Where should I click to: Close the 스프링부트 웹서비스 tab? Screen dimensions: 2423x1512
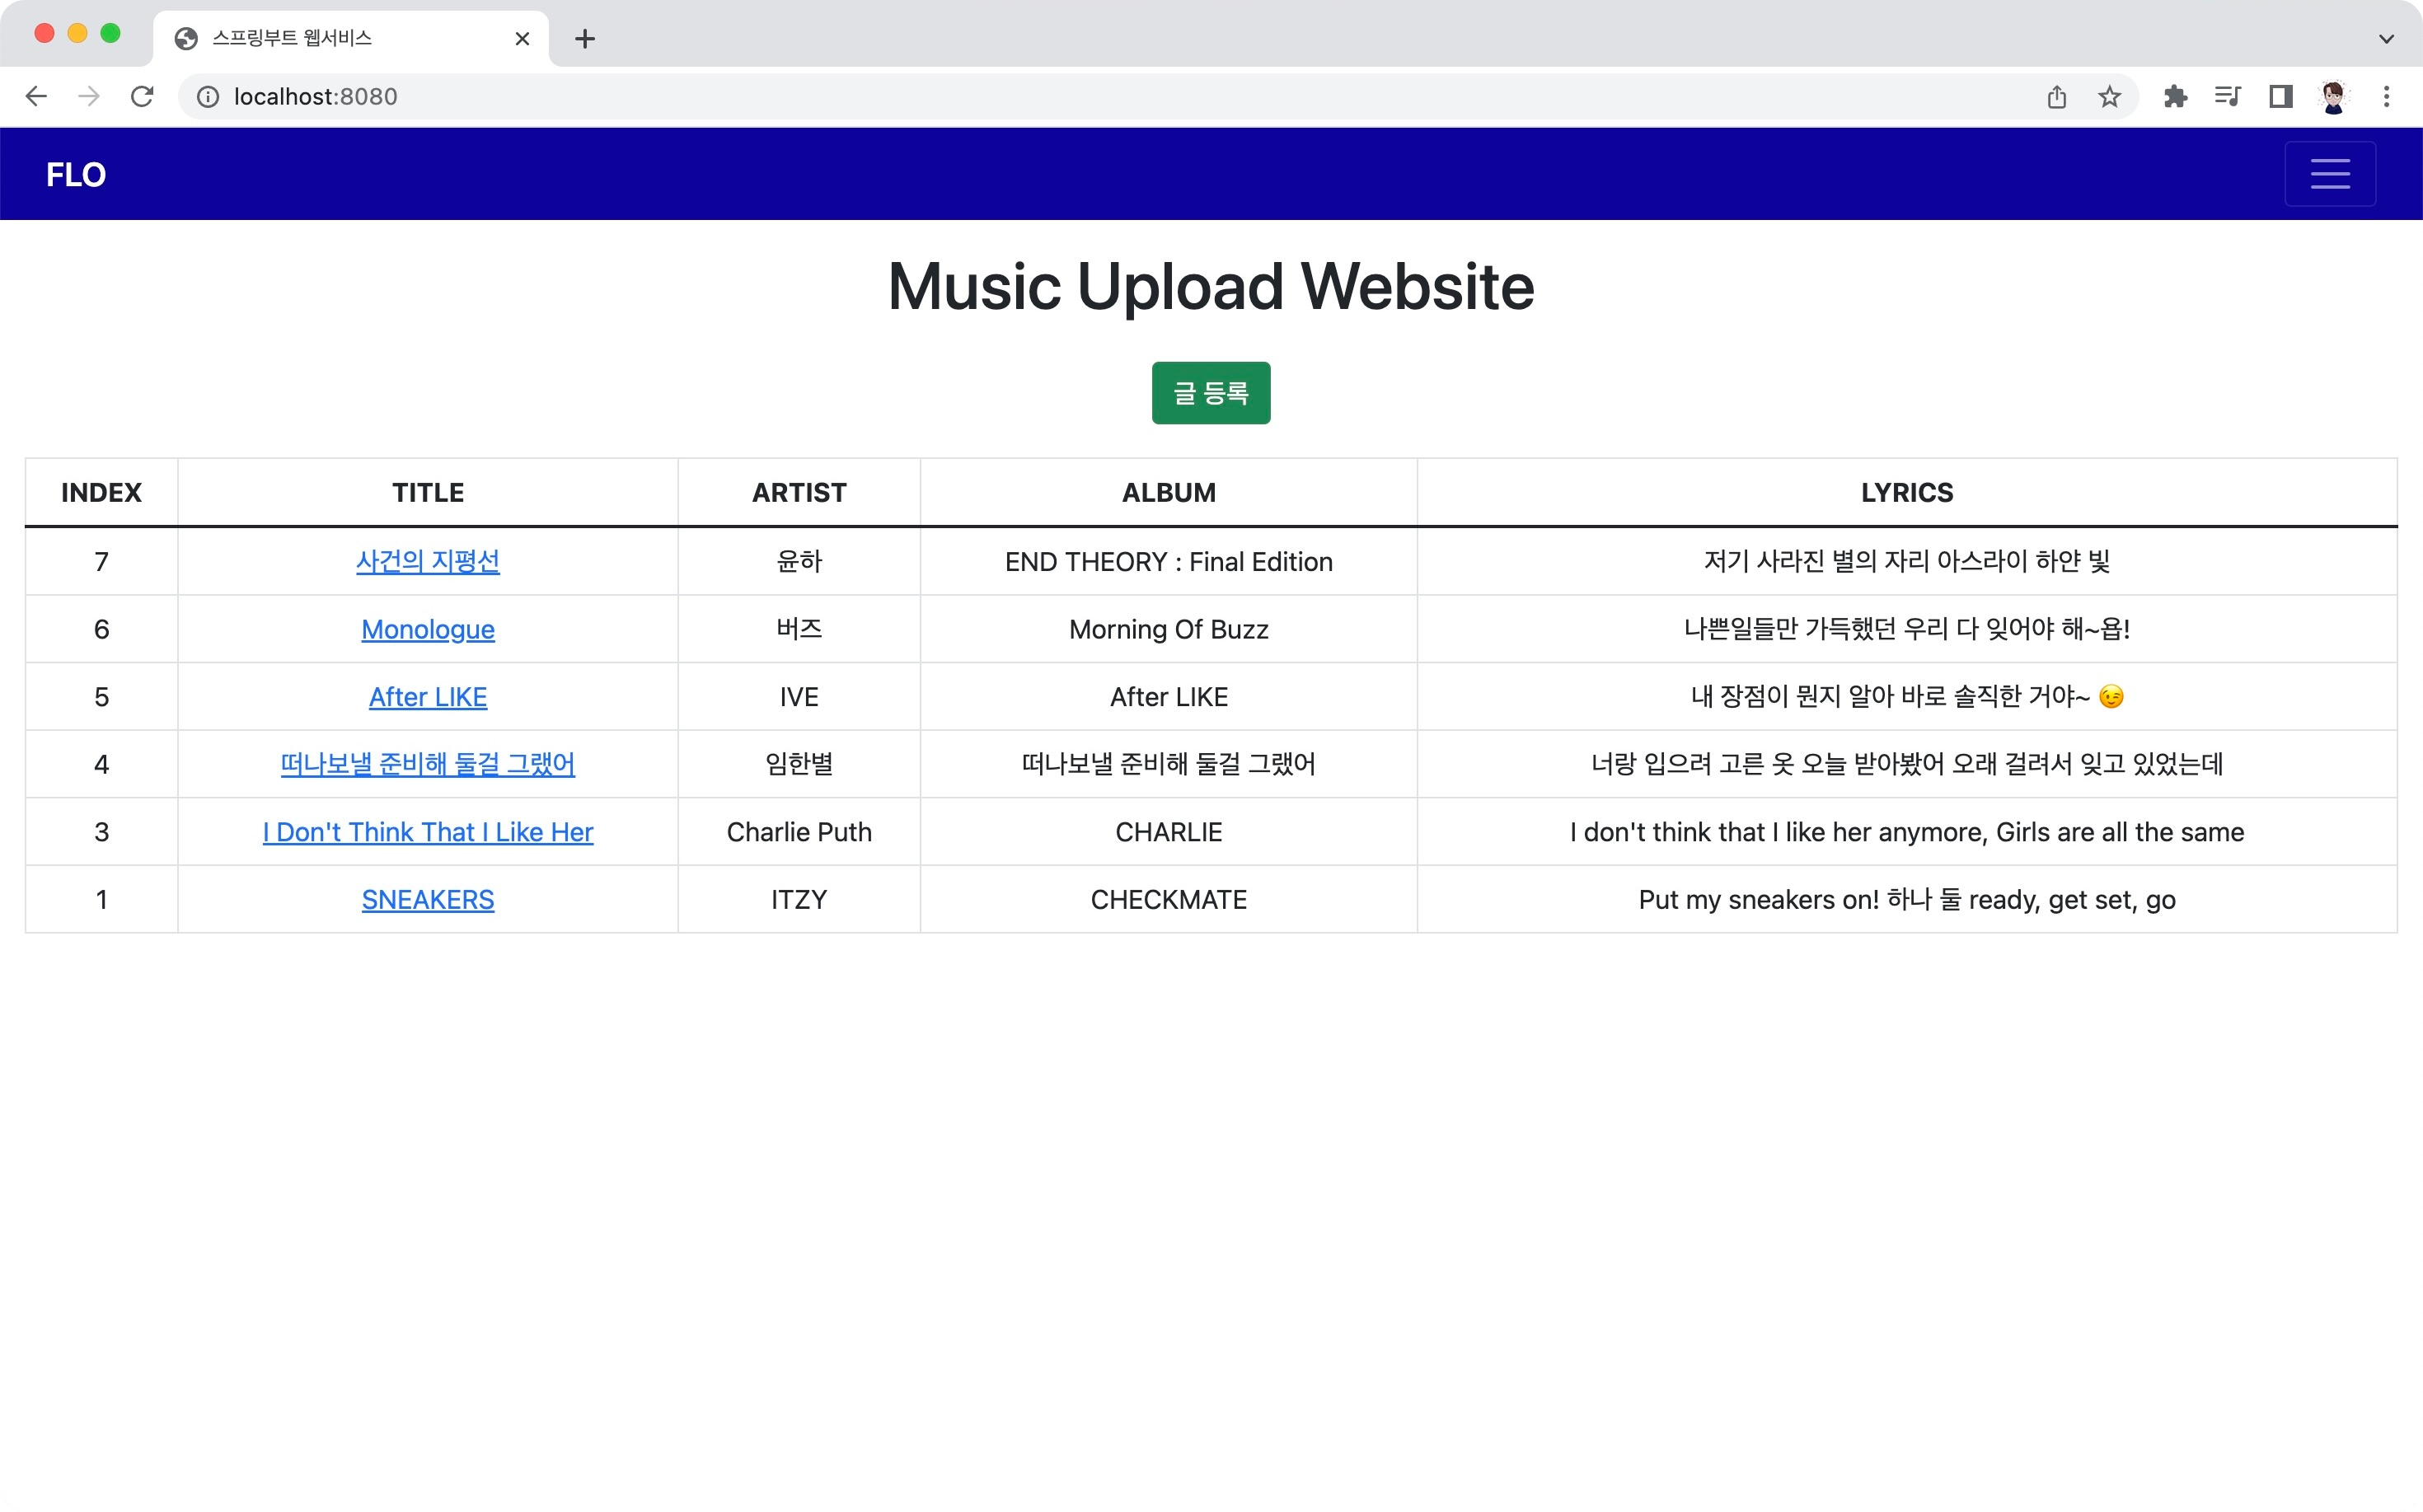(522, 39)
